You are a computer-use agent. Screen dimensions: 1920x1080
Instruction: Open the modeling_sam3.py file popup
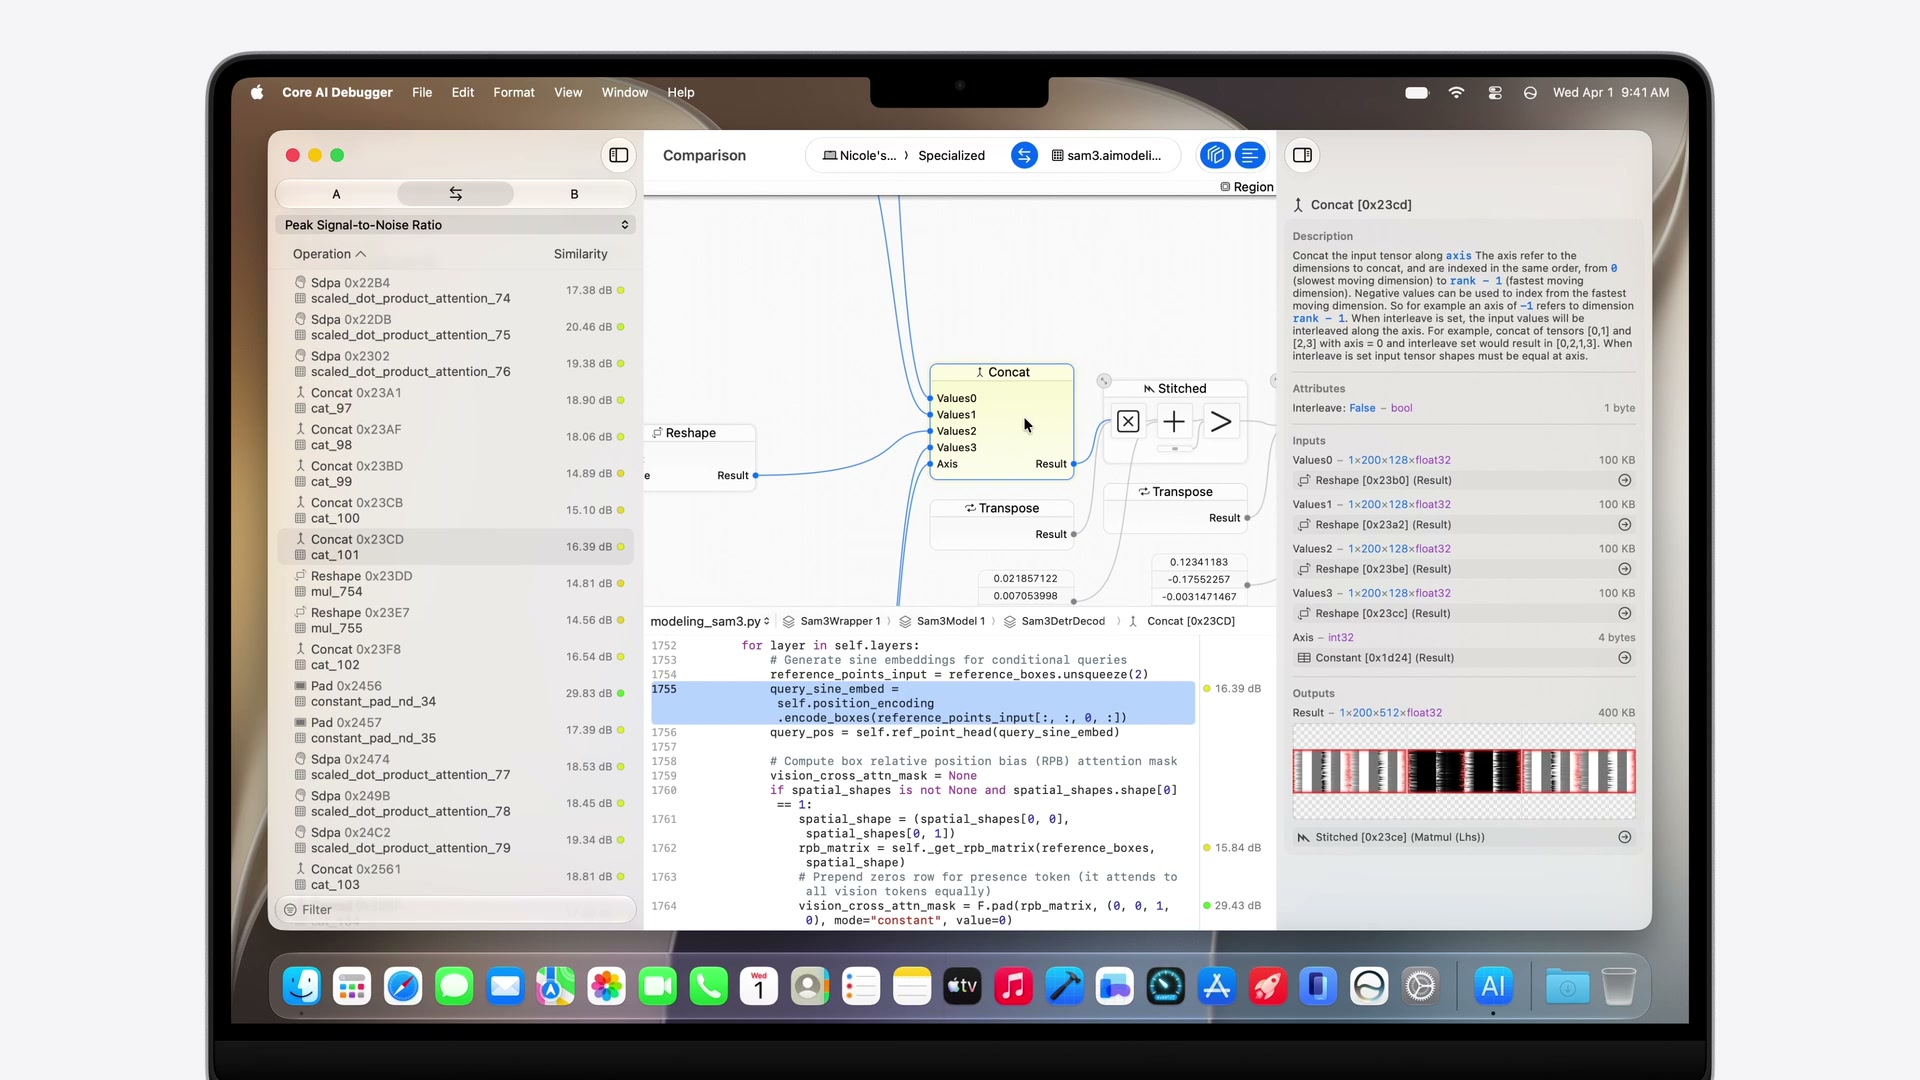pos(710,622)
